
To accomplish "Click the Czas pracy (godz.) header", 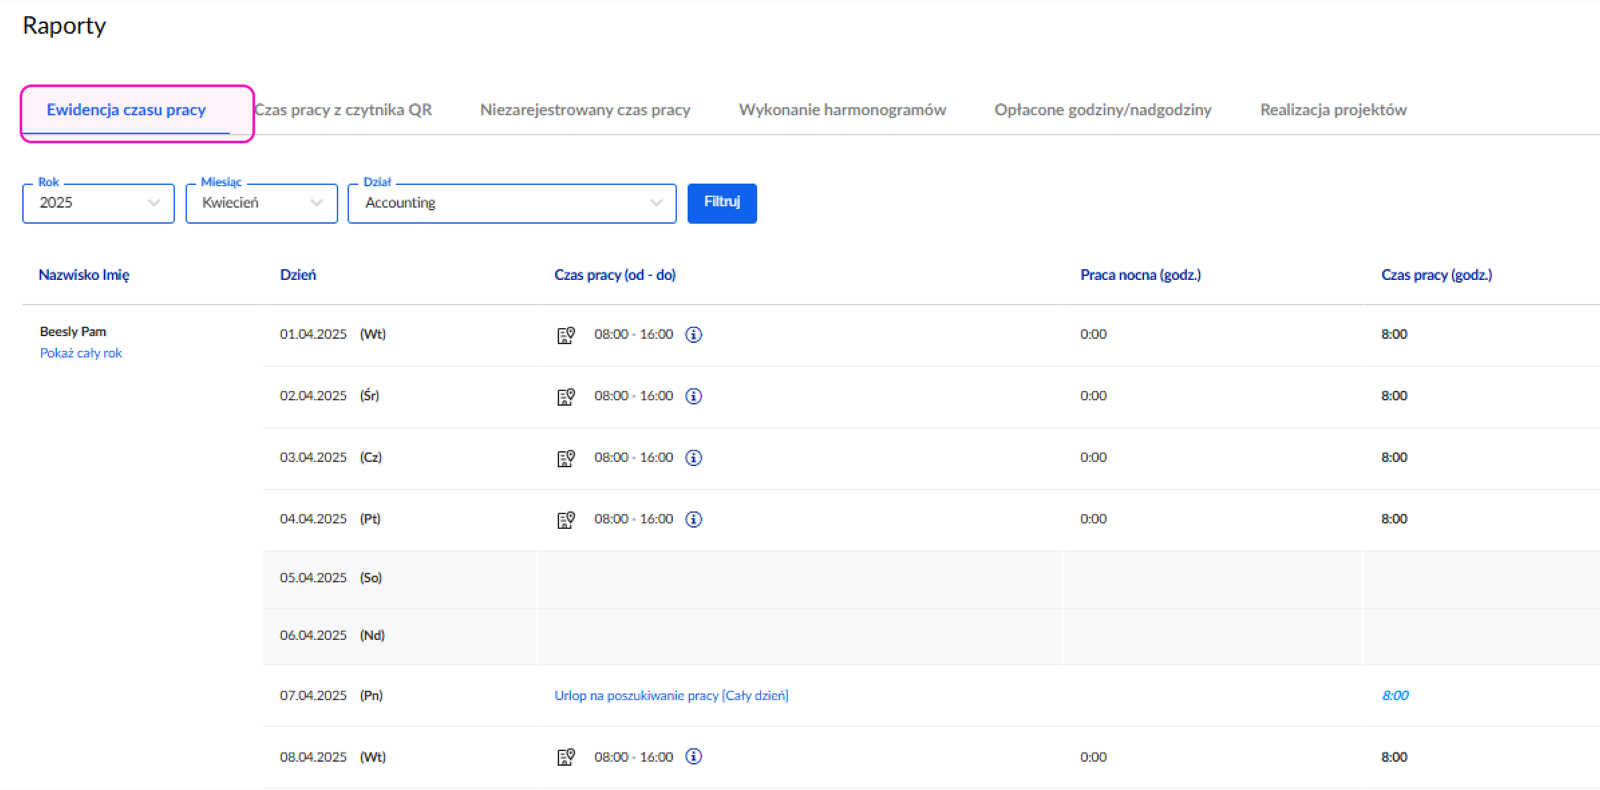I will coord(1436,275).
